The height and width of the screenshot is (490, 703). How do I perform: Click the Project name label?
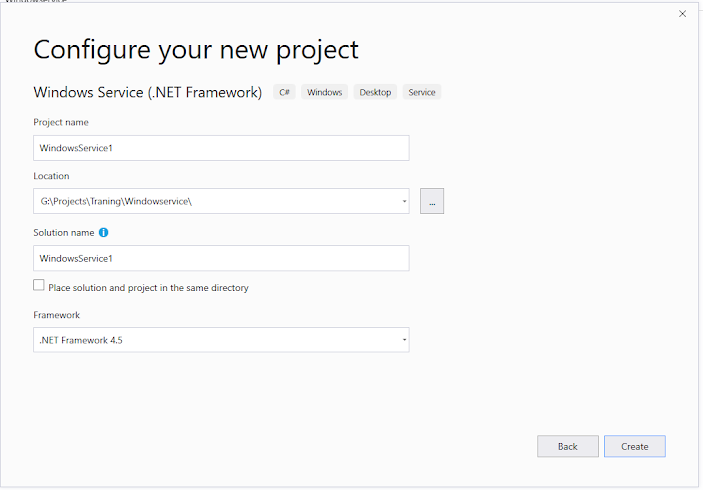[x=61, y=122]
